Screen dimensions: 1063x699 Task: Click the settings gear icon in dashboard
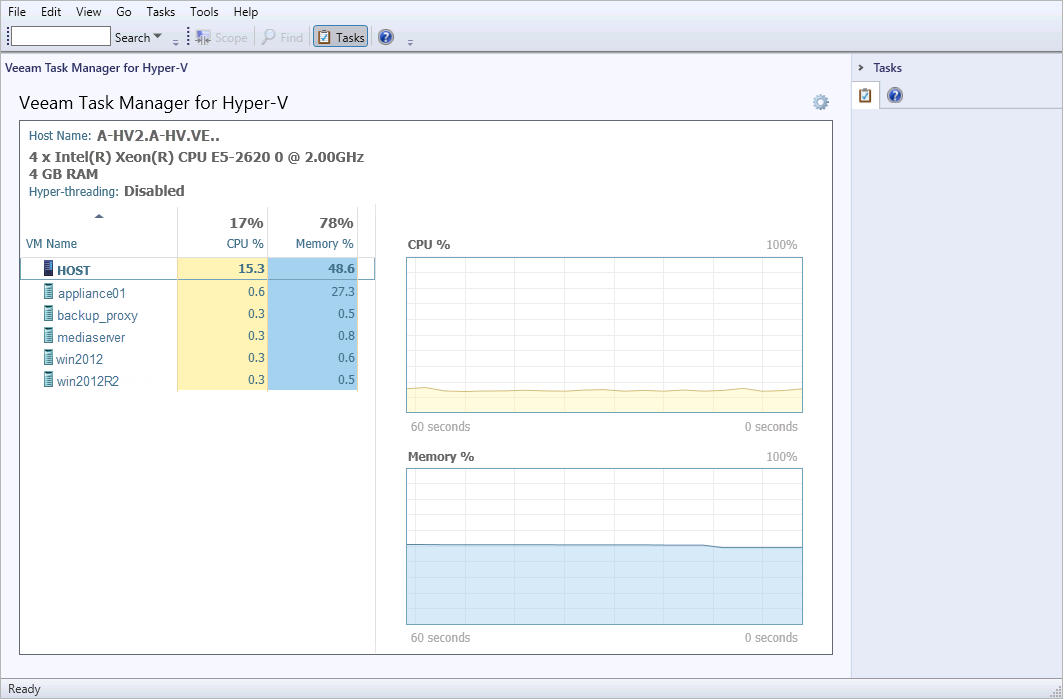(820, 102)
